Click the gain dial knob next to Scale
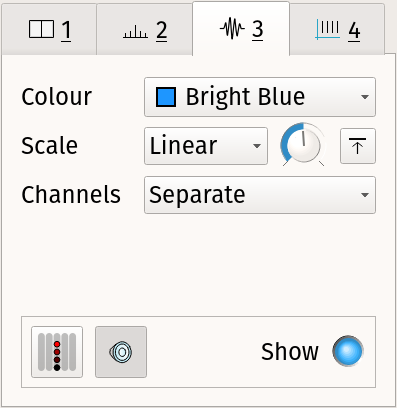Screen dimensions: 397x408 point(303,144)
